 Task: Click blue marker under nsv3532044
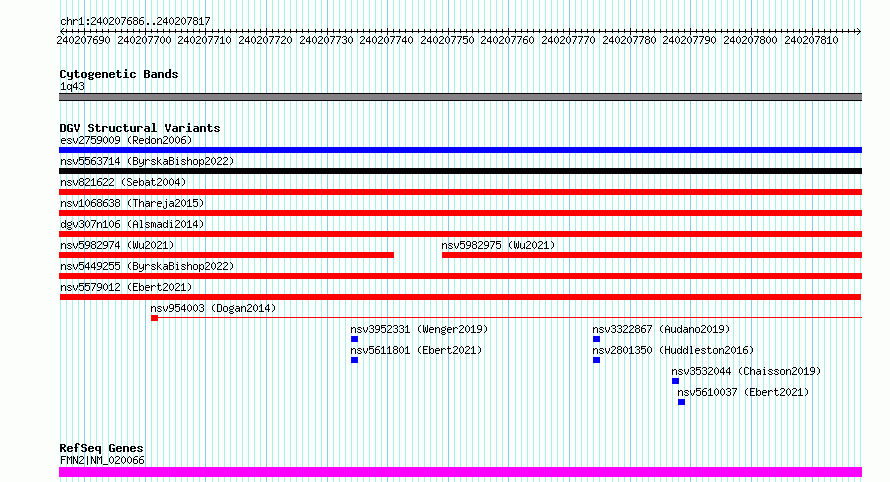675,381
